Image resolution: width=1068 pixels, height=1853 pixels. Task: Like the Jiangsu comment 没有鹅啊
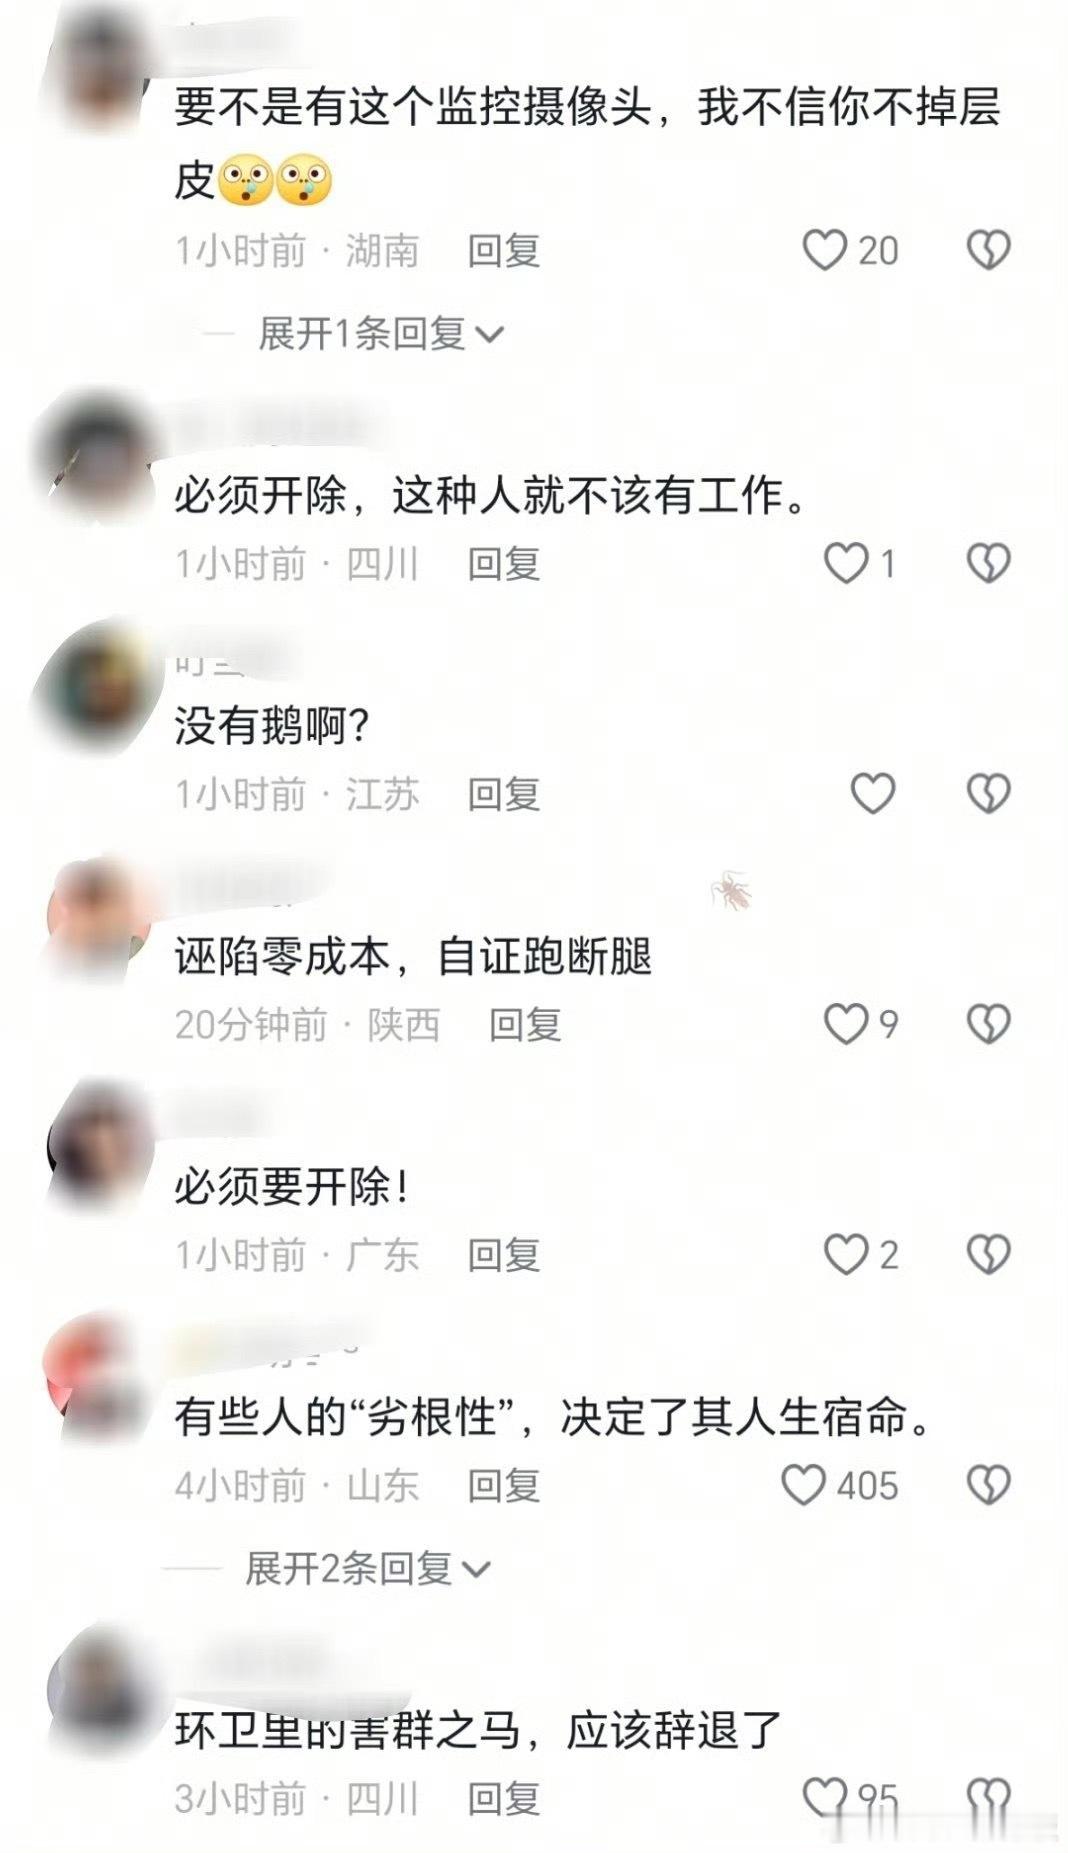click(x=872, y=794)
